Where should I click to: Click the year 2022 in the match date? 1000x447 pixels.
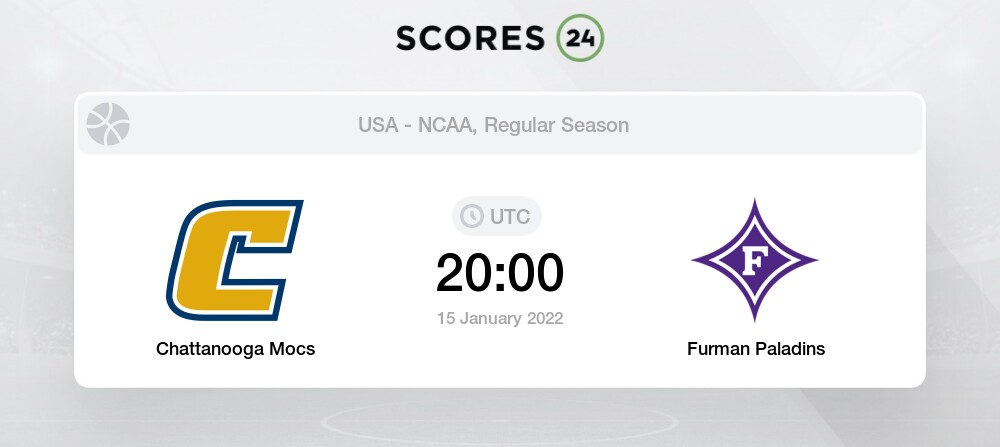(543, 319)
